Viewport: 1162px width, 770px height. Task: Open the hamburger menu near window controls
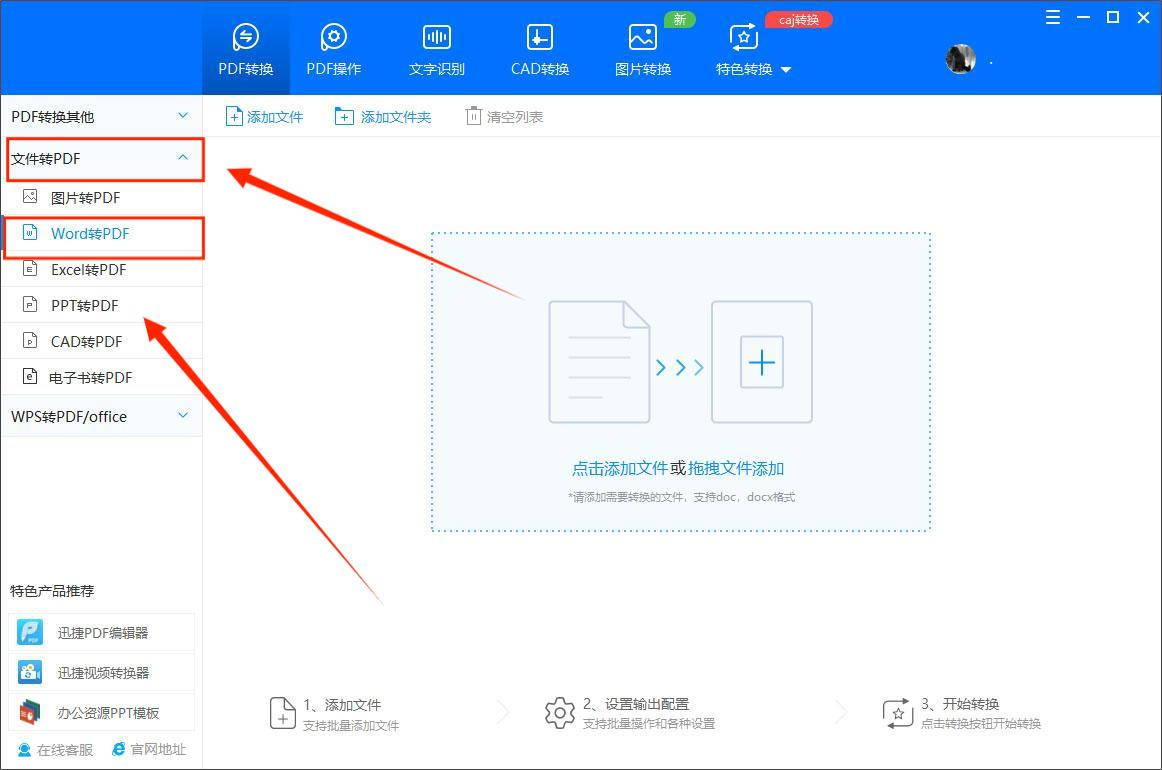click(x=1051, y=17)
